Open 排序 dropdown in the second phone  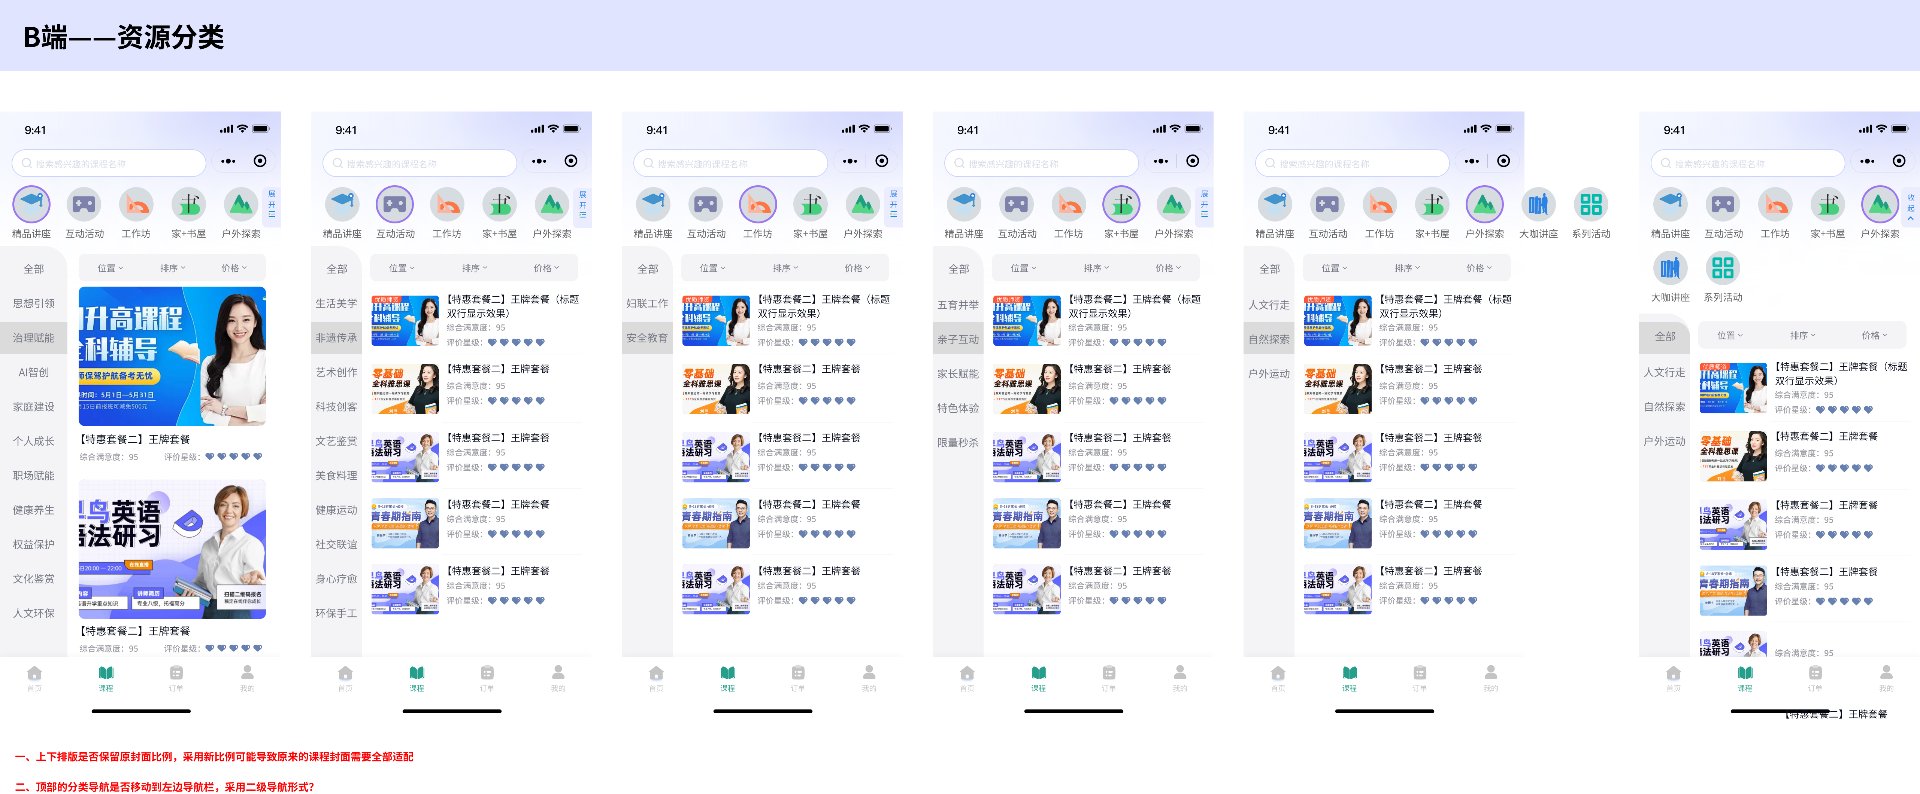point(475,268)
